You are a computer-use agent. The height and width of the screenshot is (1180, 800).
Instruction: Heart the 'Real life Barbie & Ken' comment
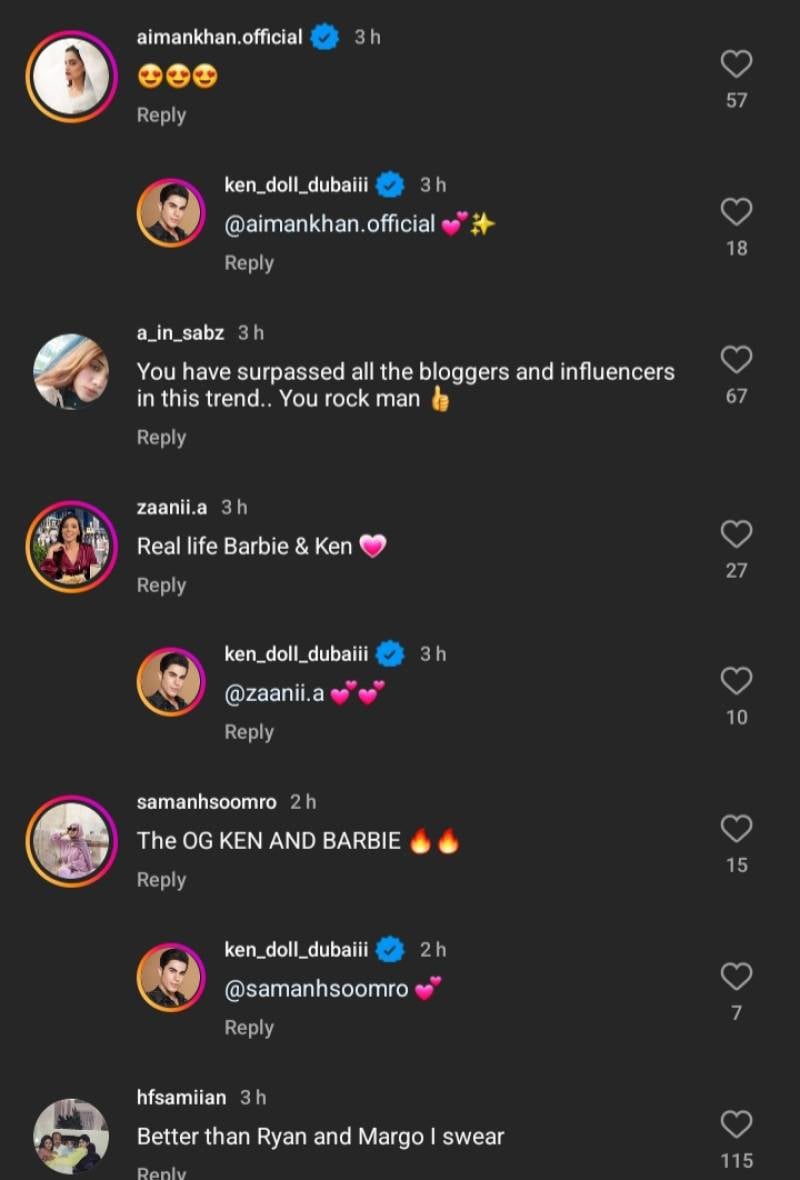coord(736,534)
